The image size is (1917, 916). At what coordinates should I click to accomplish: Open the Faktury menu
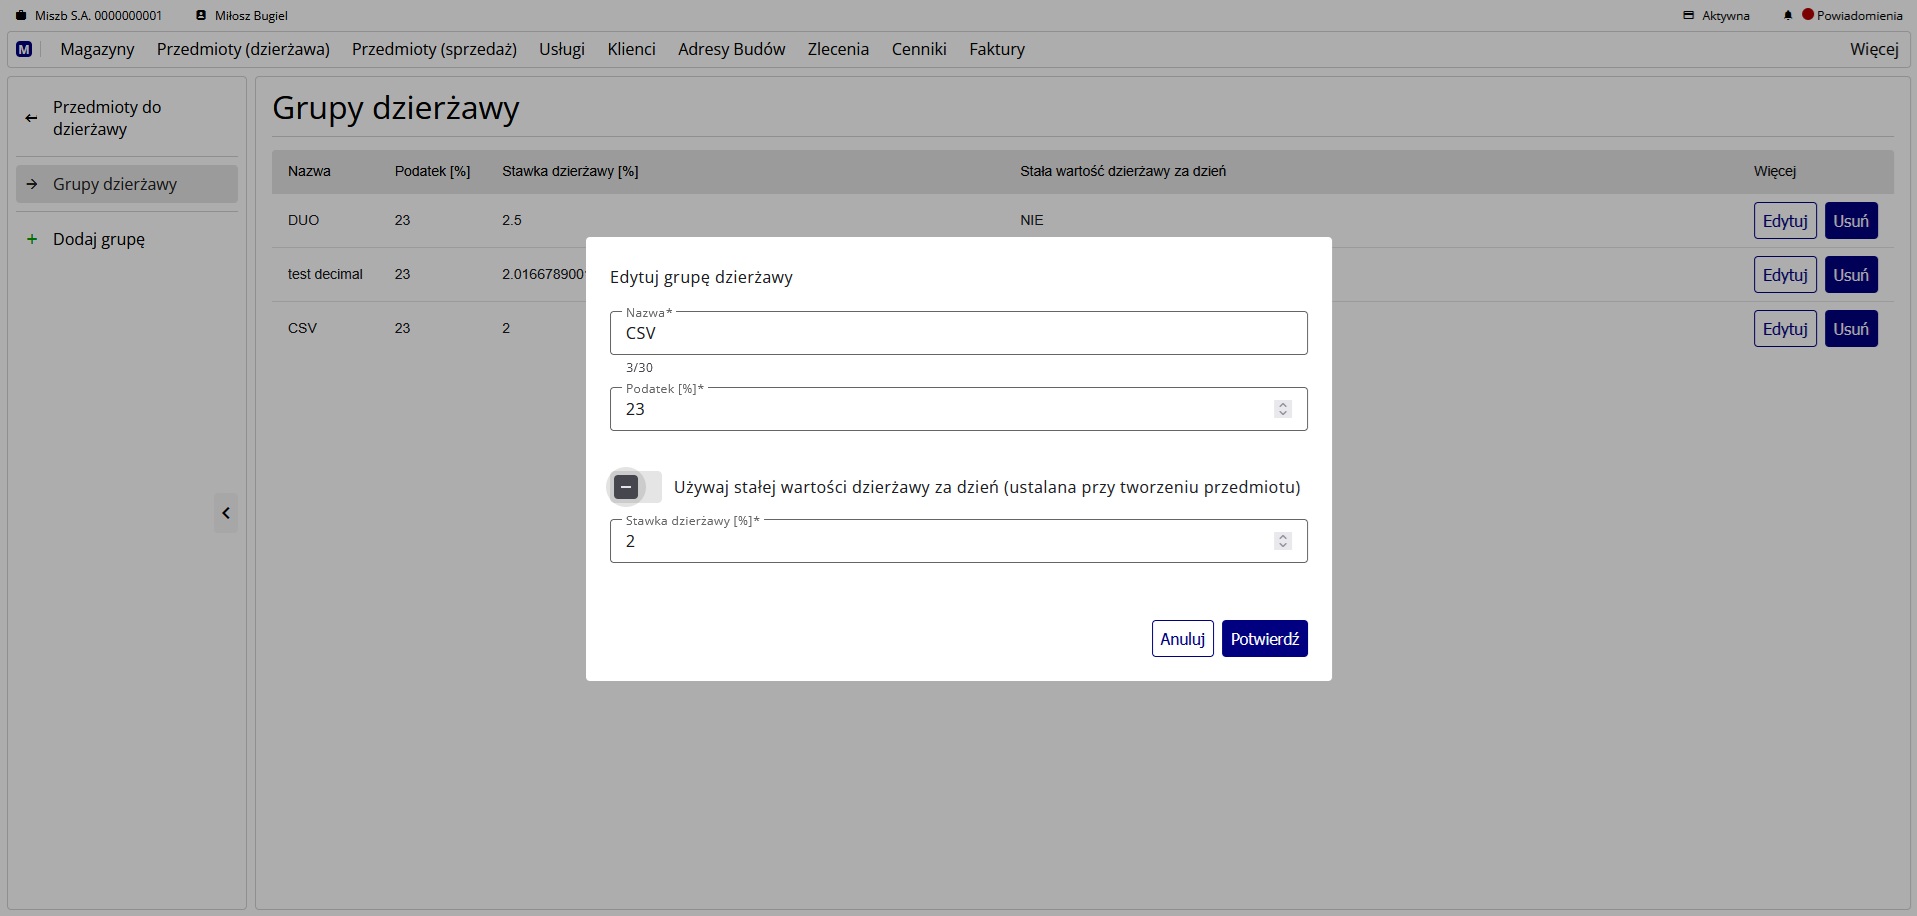(x=996, y=49)
